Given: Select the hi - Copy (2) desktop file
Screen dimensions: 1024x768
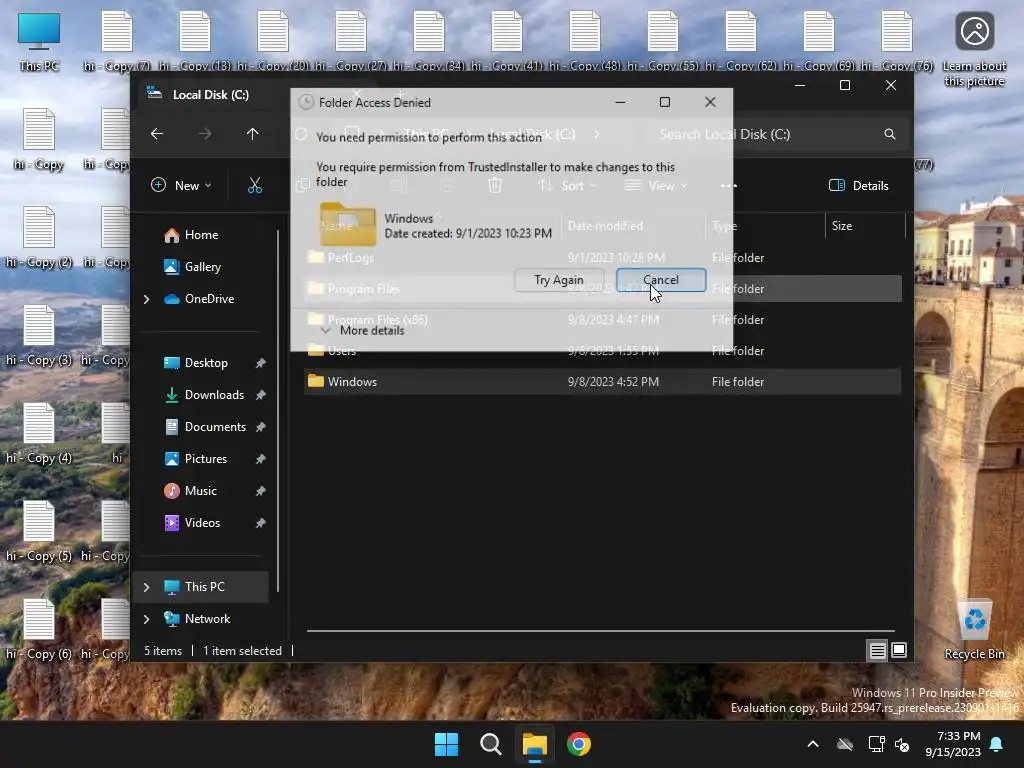Looking at the screenshot, I should point(39,238).
